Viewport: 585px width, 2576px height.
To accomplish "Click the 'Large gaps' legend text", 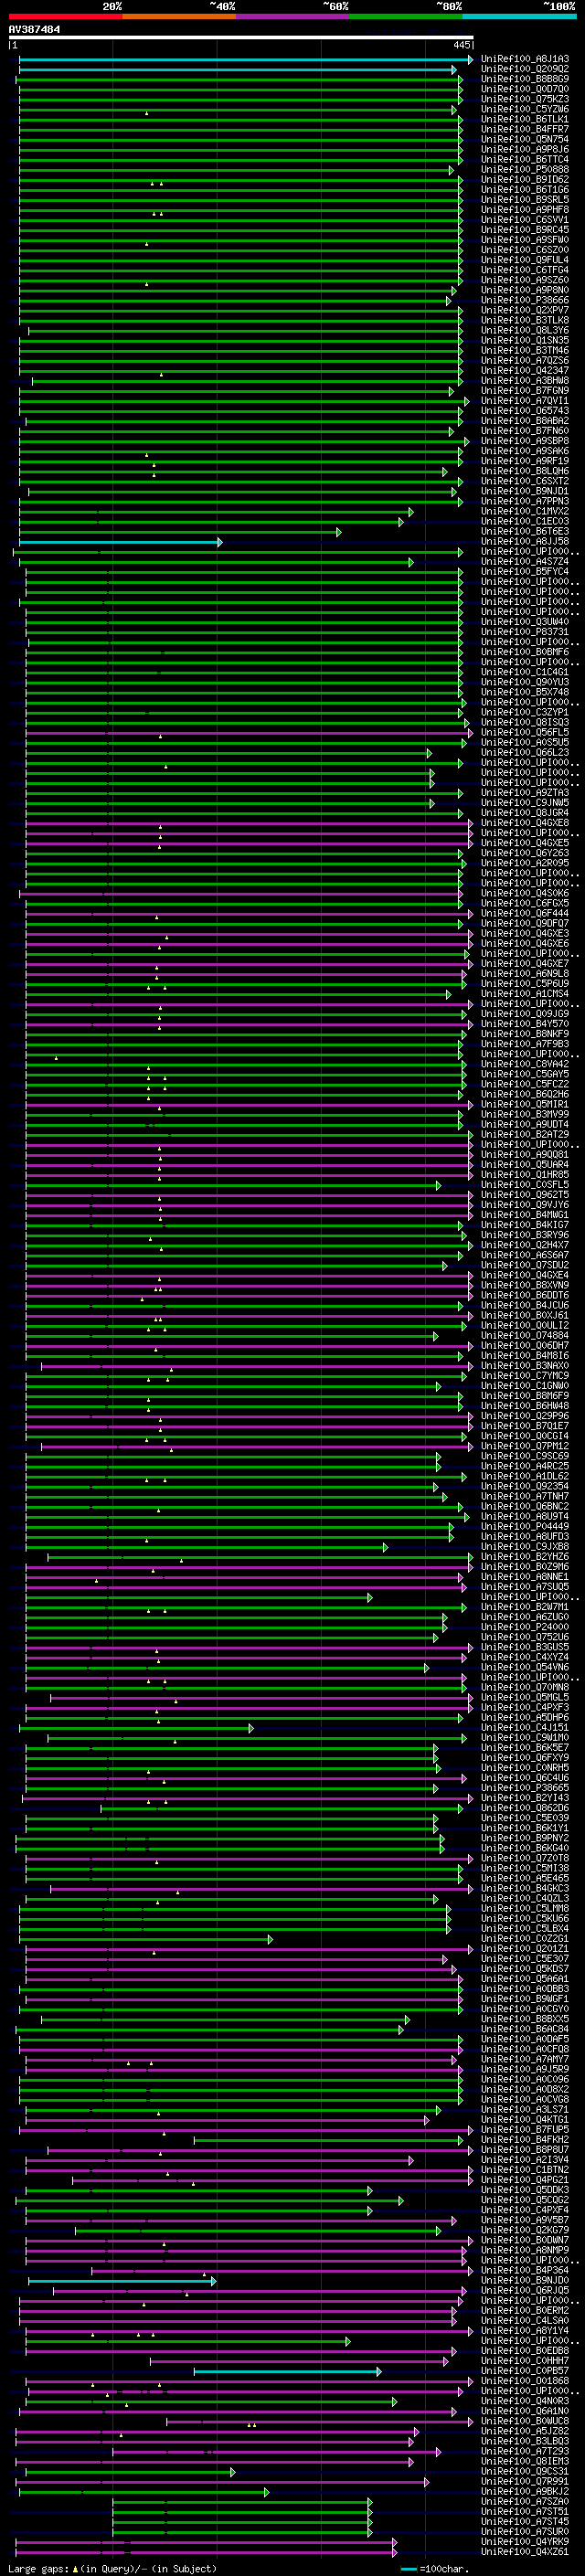I will [x=39, y=2568].
